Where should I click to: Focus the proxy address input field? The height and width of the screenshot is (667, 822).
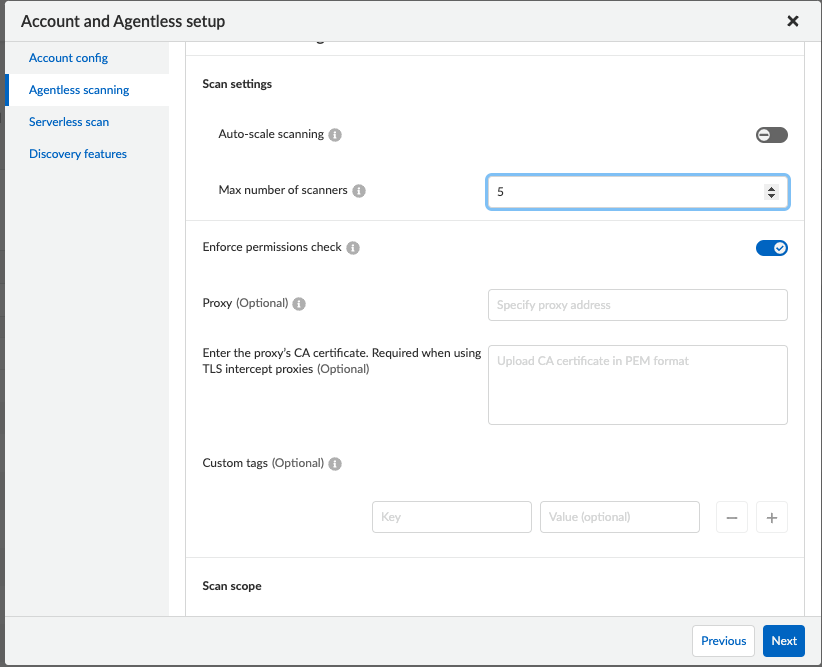coord(637,305)
